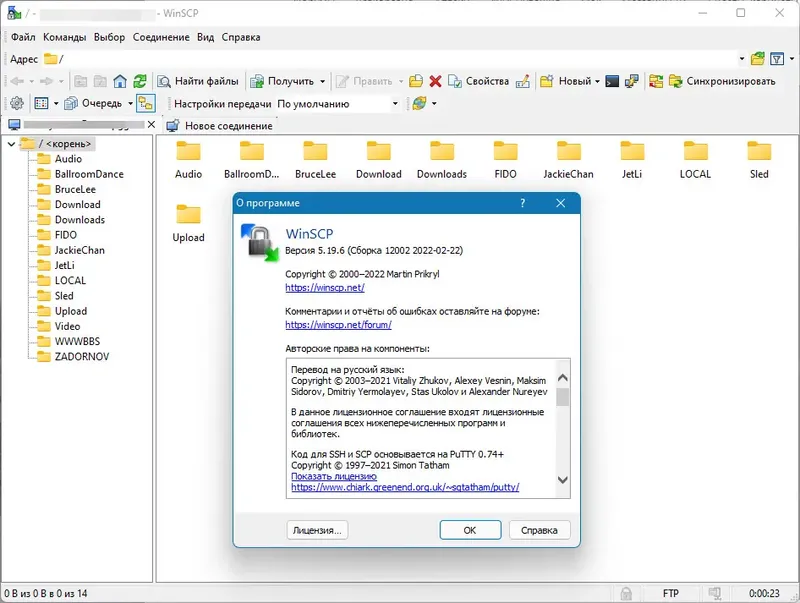Open the Команды menu
Screen dimensions: 800x603
click(x=65, y=37)
